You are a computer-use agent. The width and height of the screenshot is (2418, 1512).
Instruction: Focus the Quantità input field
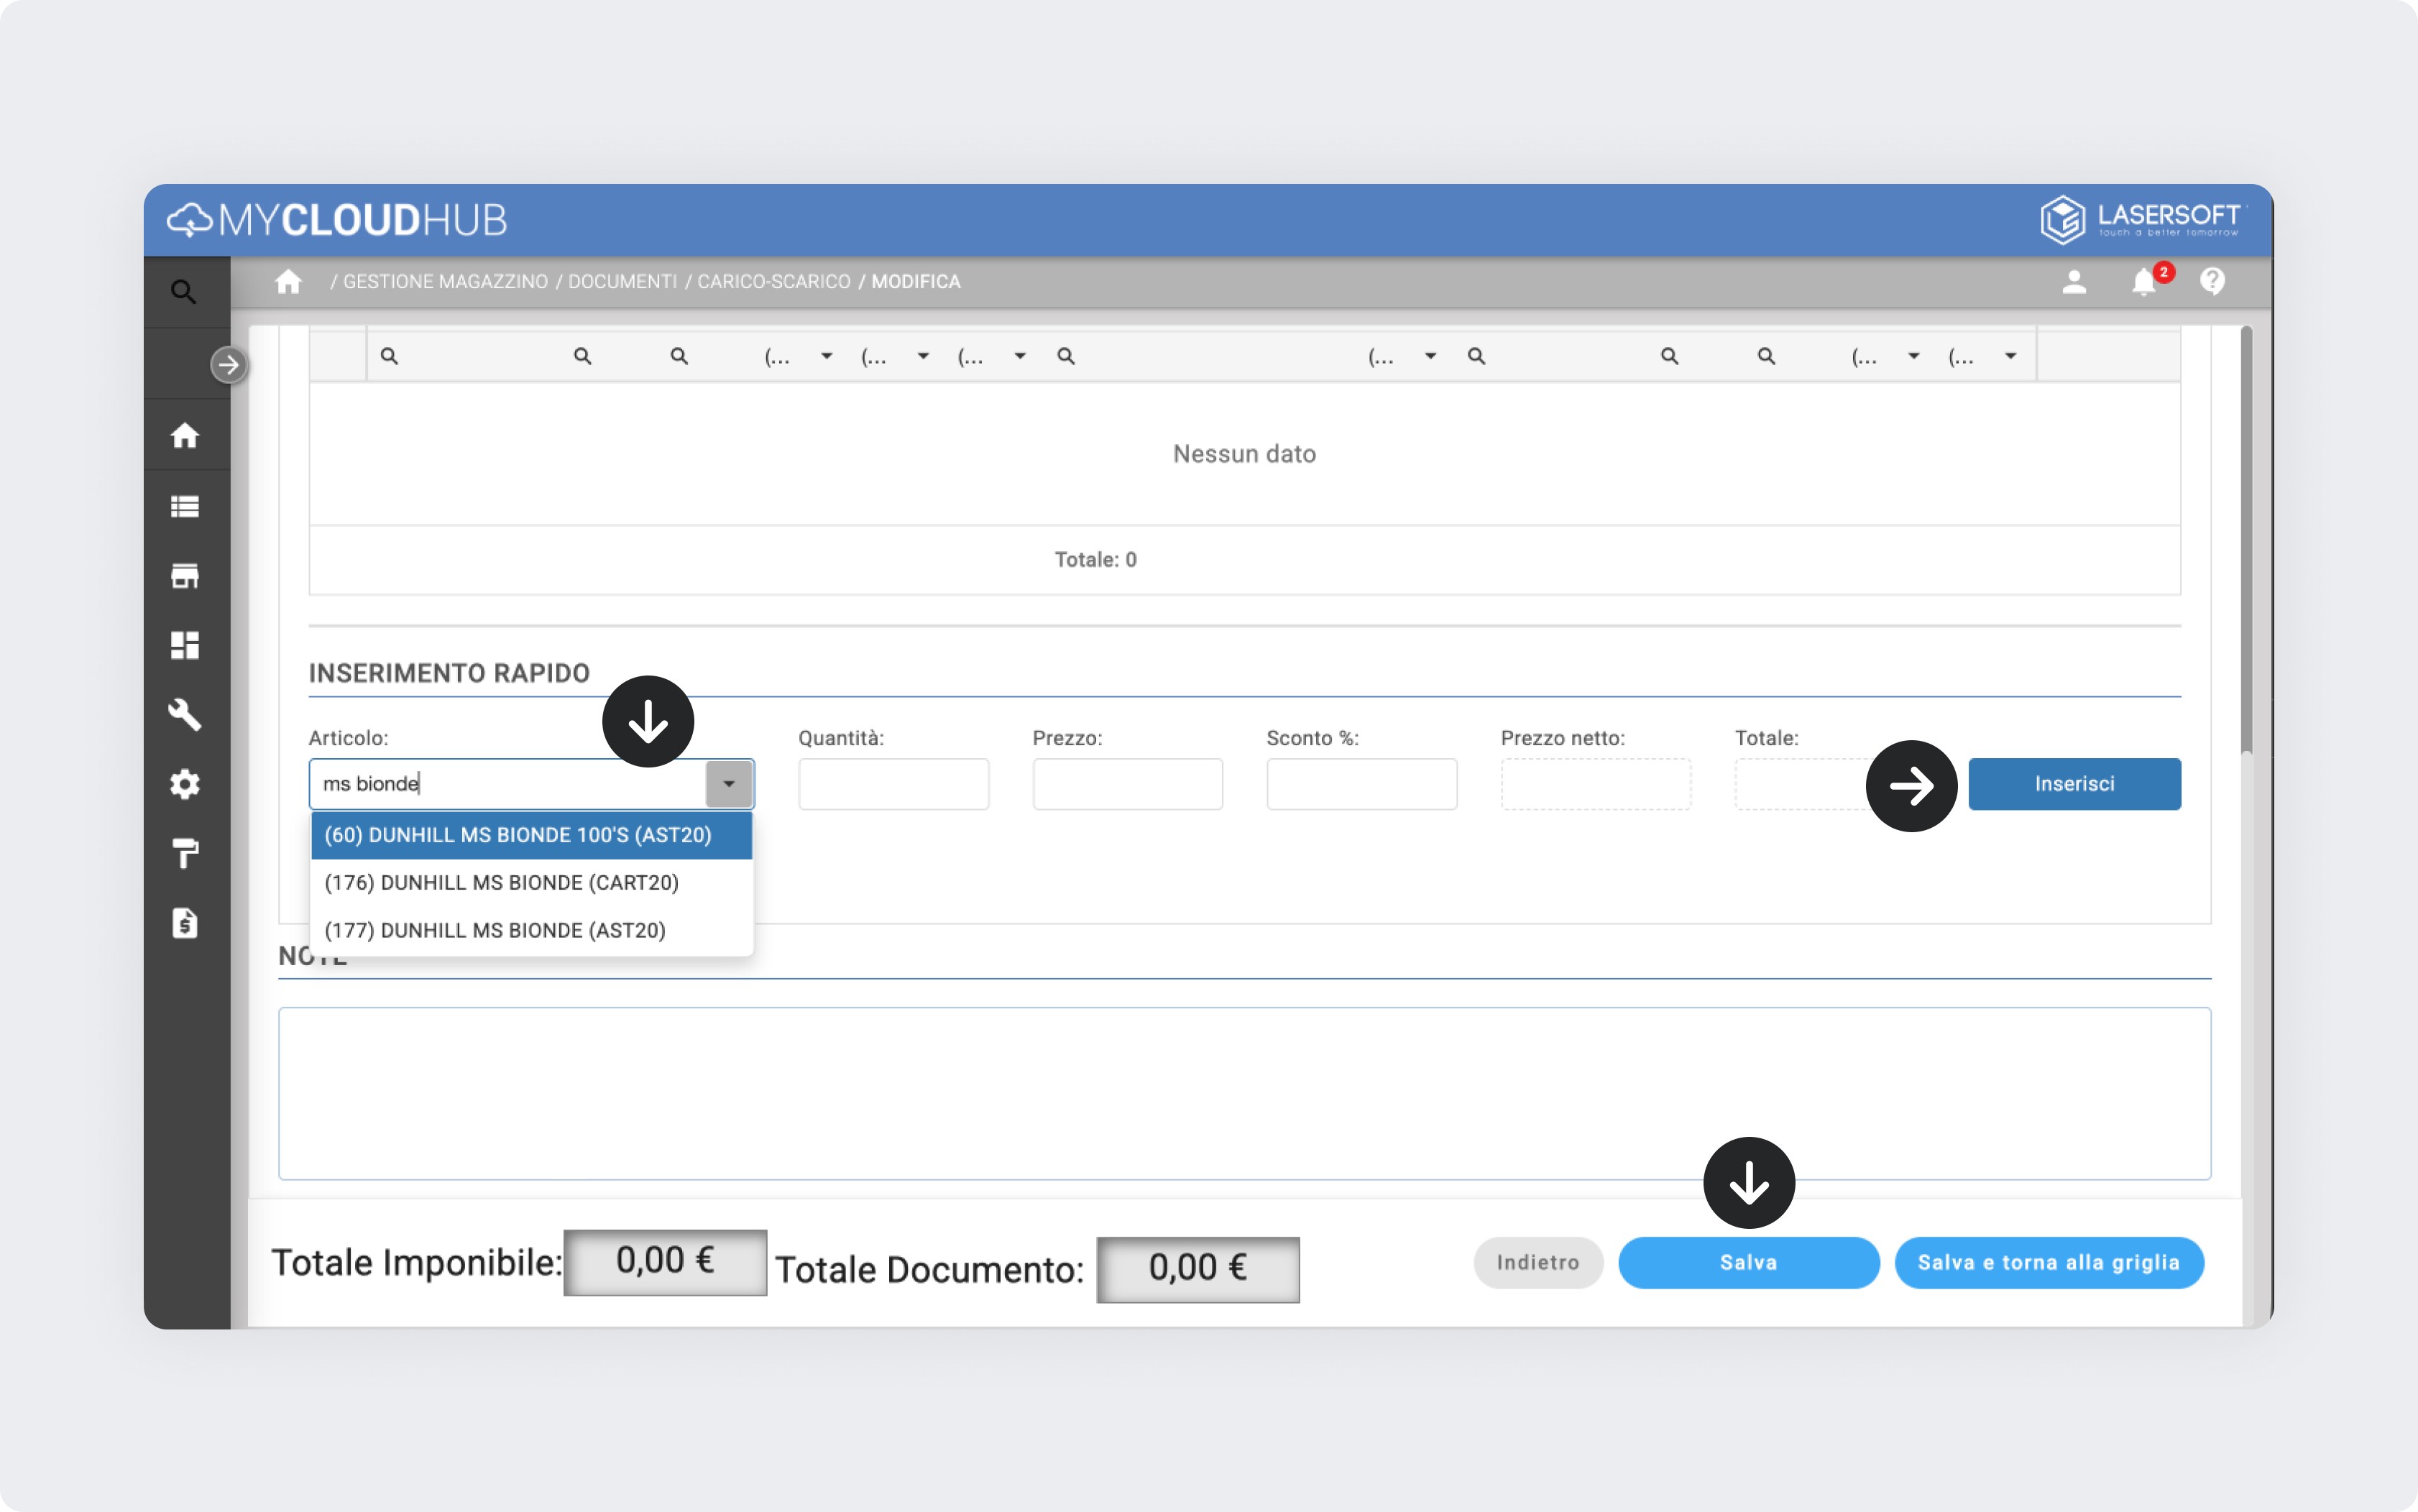893,784
